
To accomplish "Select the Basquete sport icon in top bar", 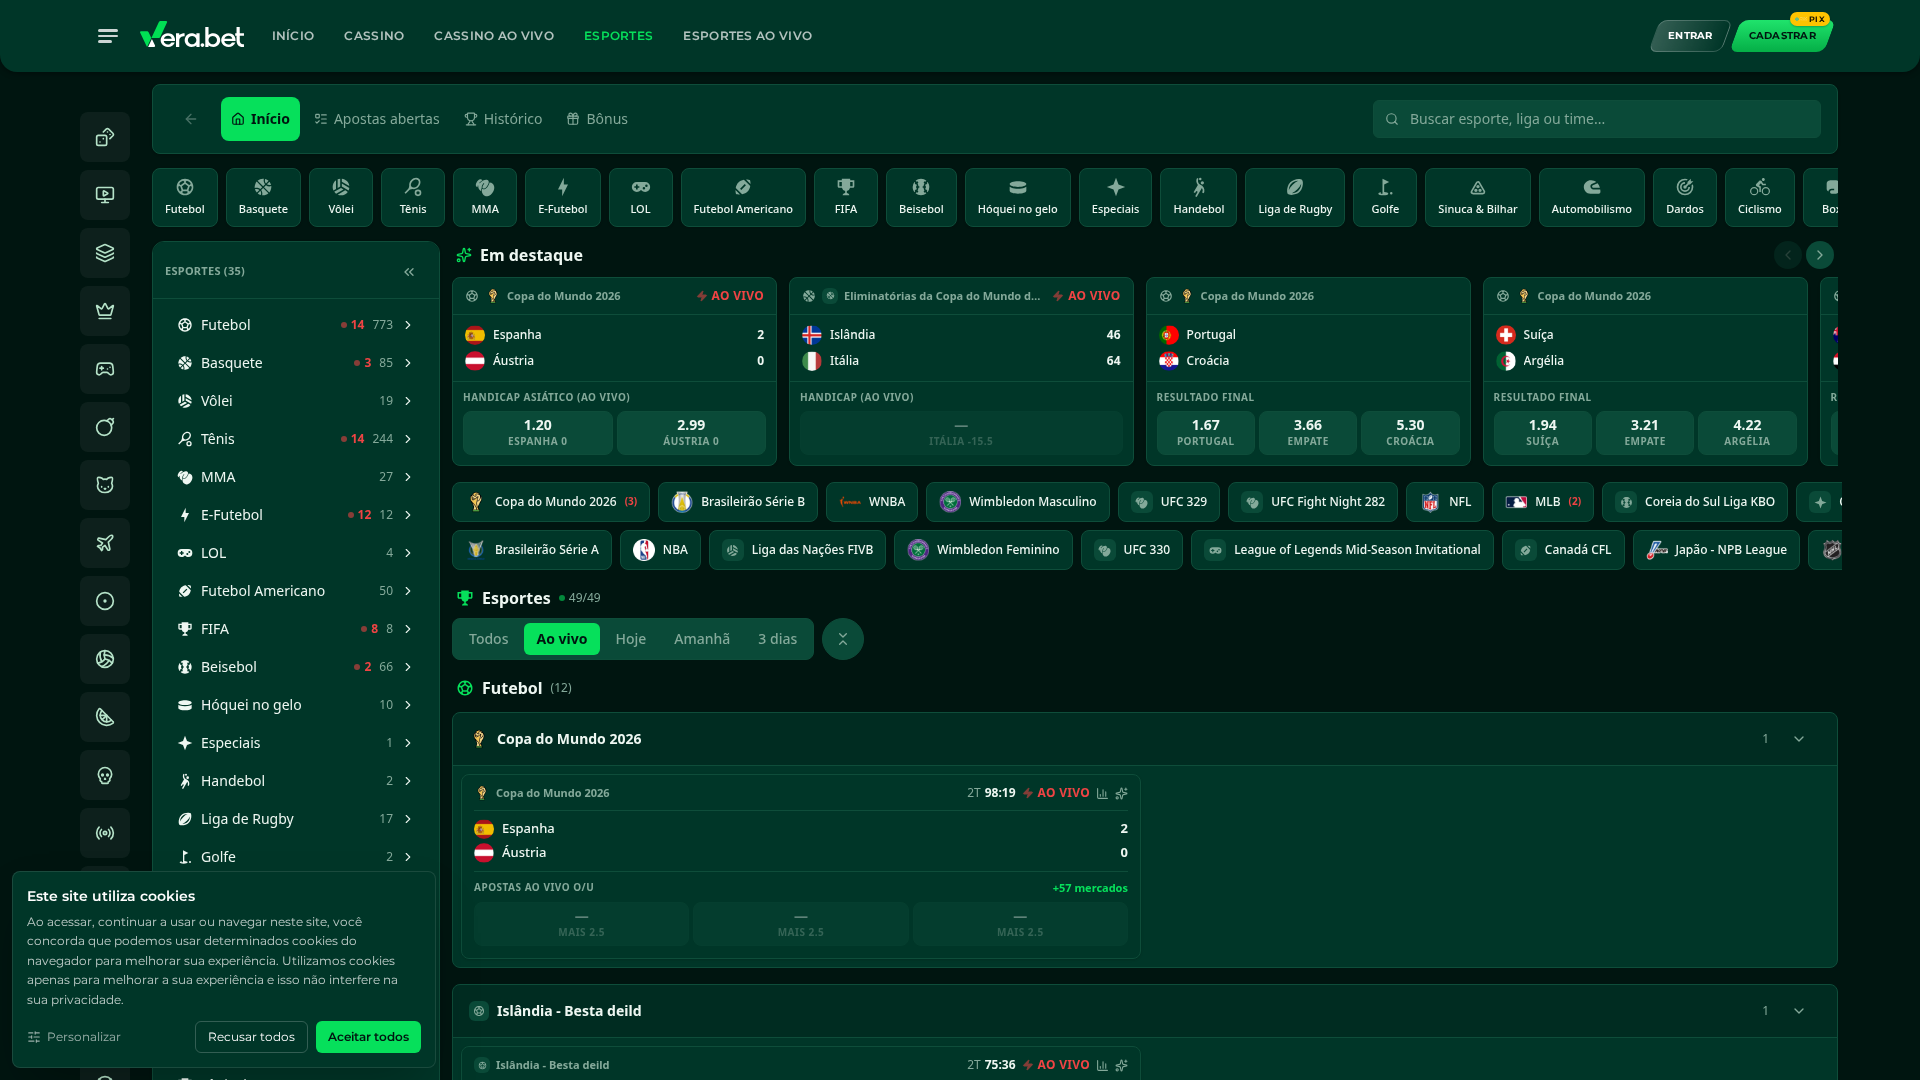I will [263, 197].
